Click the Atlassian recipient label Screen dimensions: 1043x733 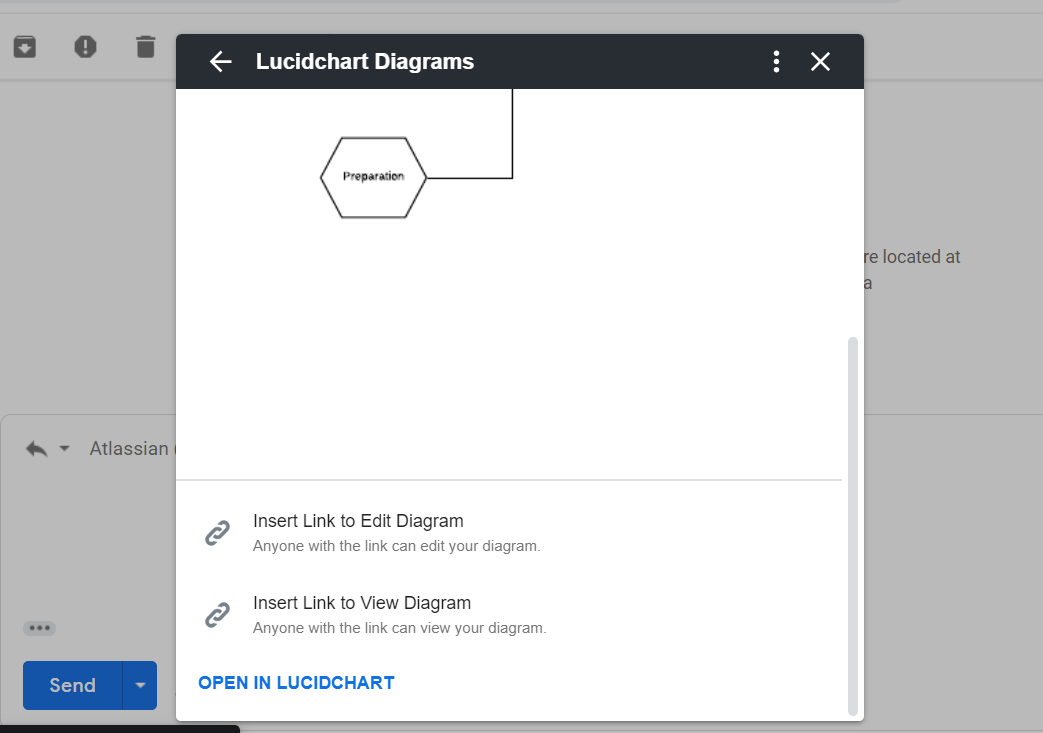(x=131, y=448)
